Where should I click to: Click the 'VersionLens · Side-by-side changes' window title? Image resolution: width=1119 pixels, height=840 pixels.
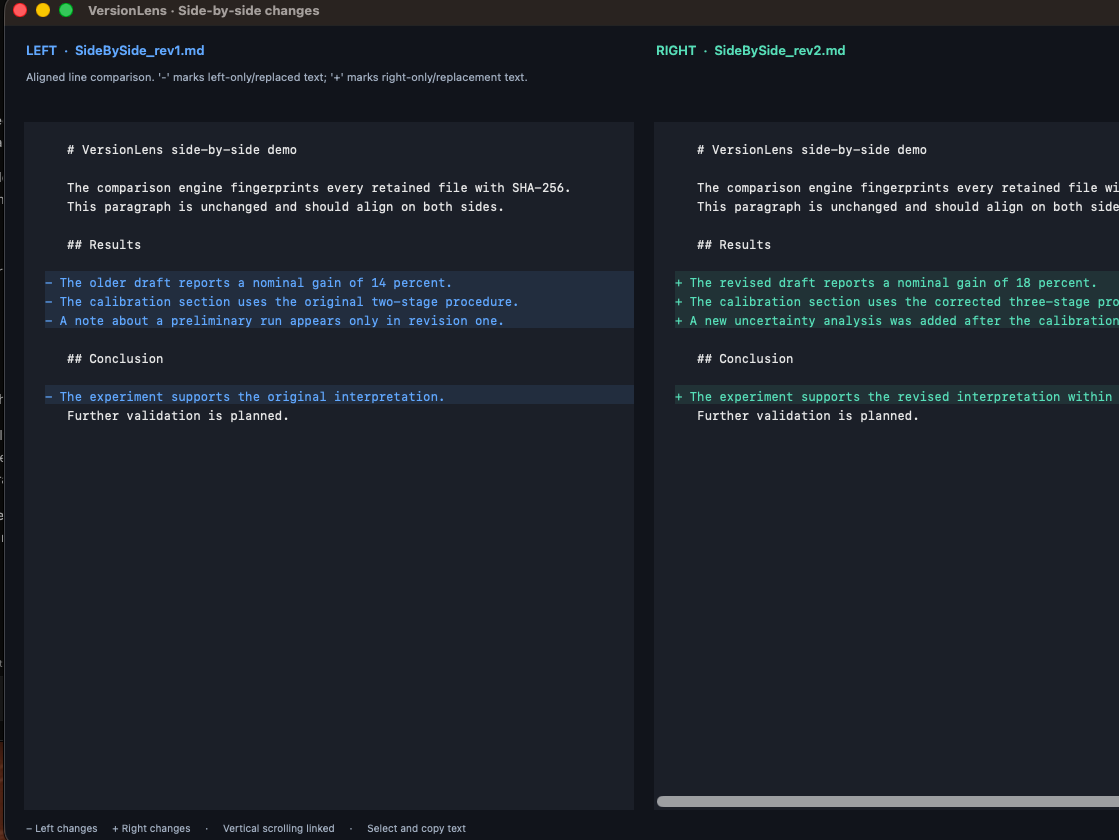(x=203, y=11)
